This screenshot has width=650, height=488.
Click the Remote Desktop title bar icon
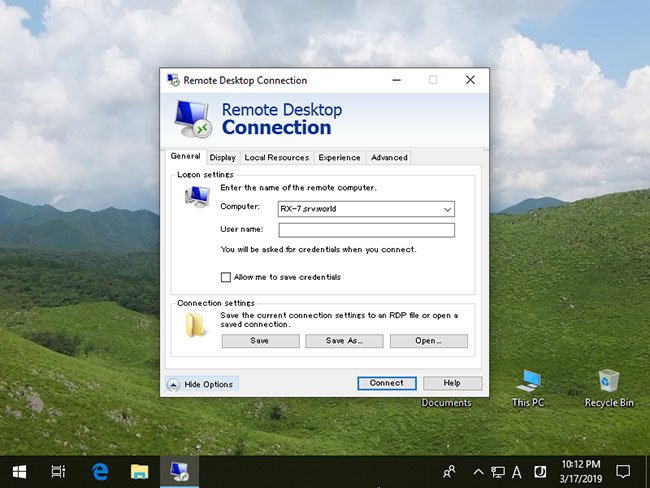point(173,80)
